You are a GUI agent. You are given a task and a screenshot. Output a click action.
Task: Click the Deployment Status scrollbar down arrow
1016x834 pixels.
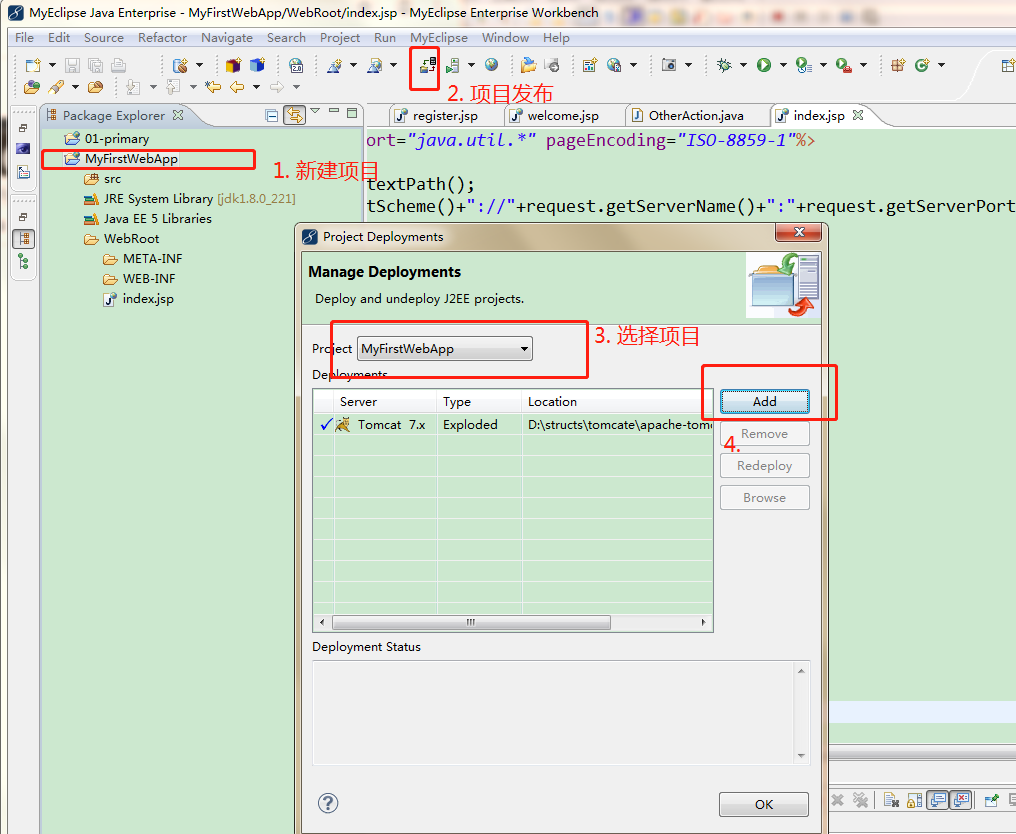point(802,756)
